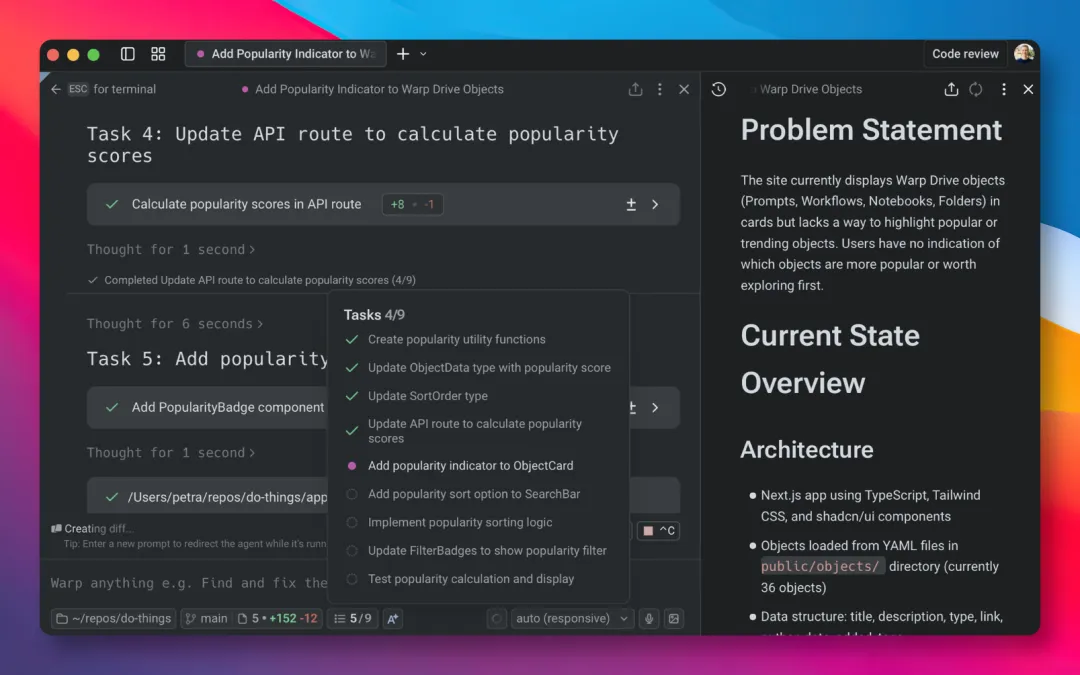
Task: Focus the Warp anything prompt input
Action: (189, 583)
